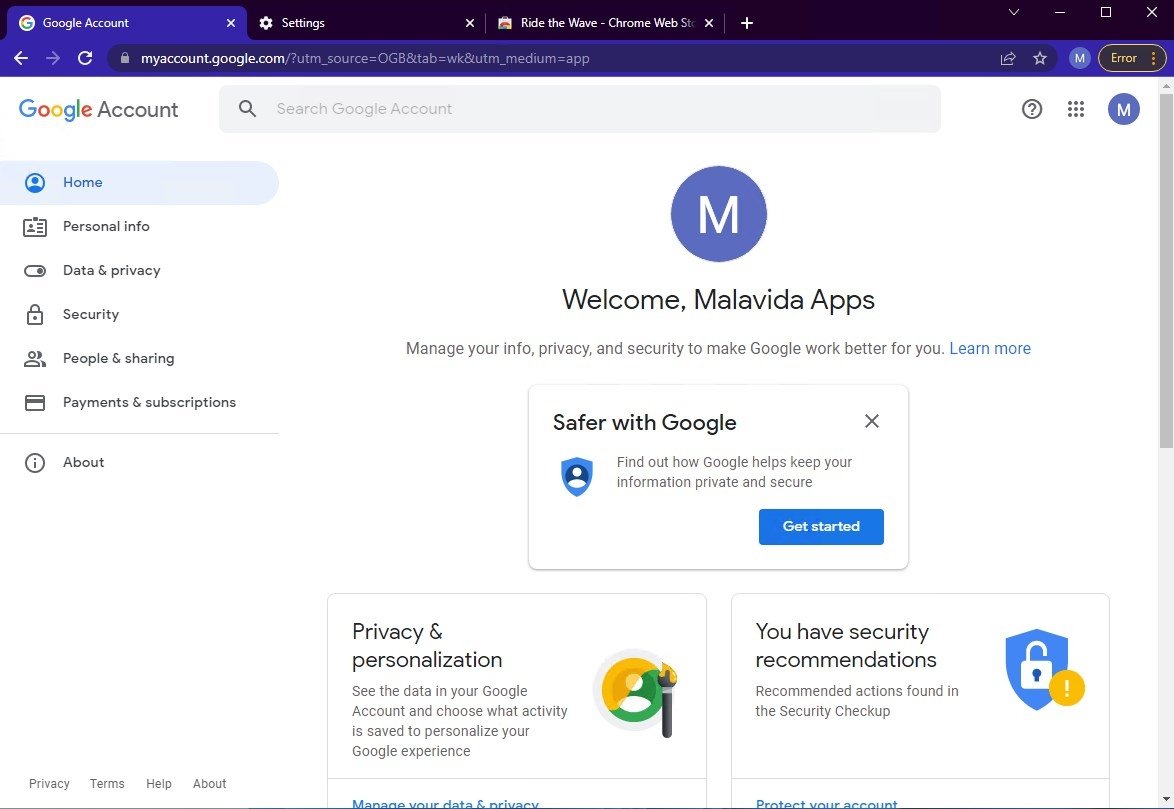Close the Google Account tab
Screen dimensions: 1174x809
[231, 23]
